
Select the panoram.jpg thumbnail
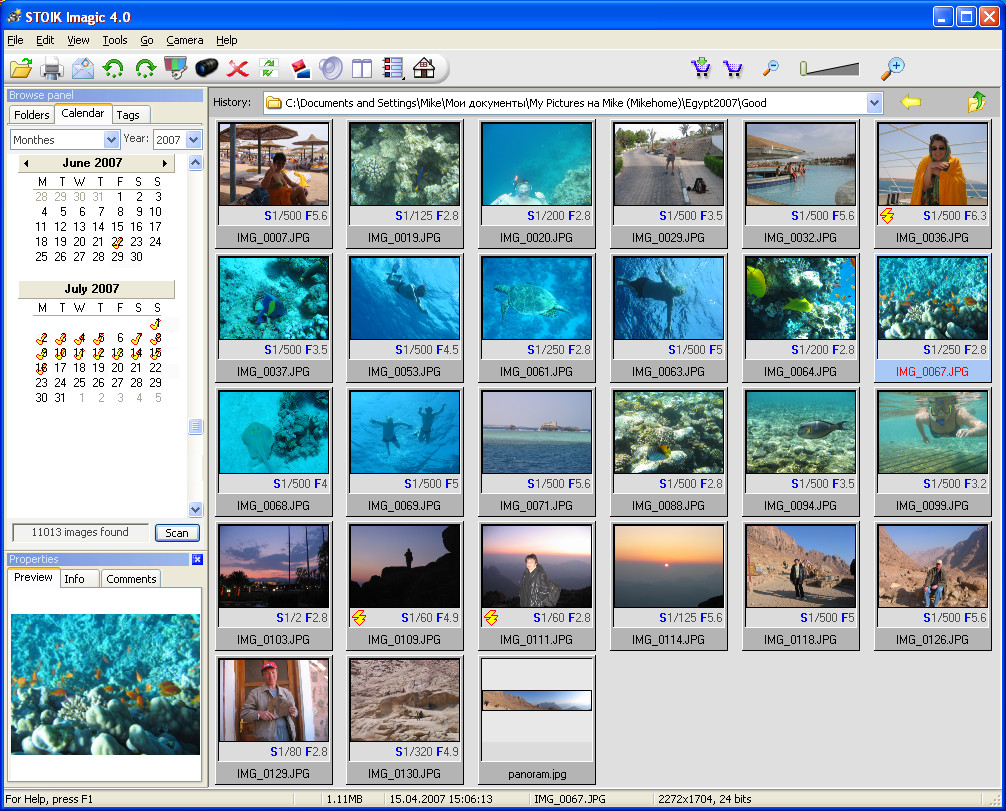537,720
